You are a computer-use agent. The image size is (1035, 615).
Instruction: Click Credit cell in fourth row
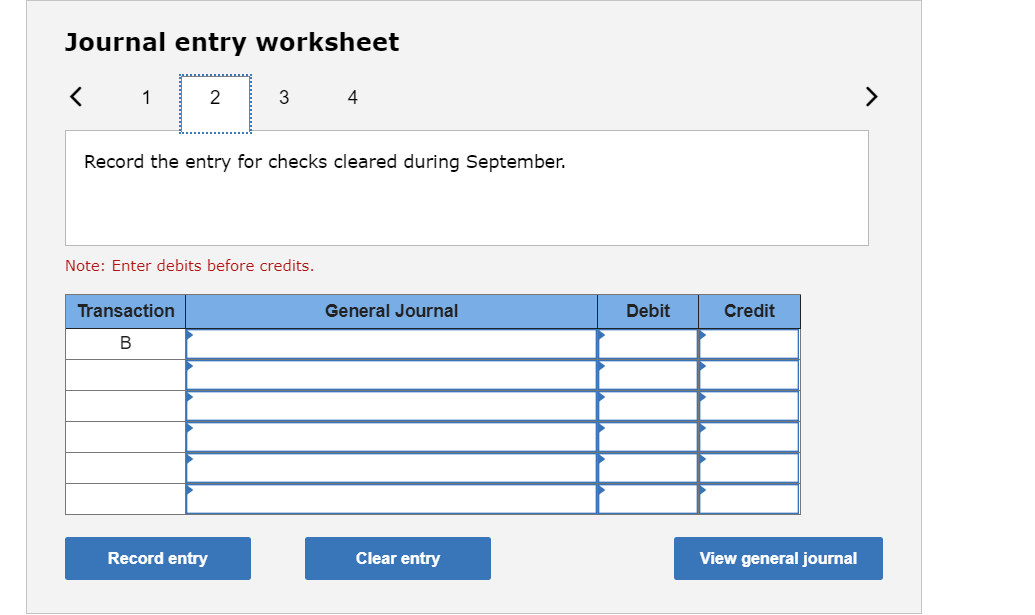point(749,437)
